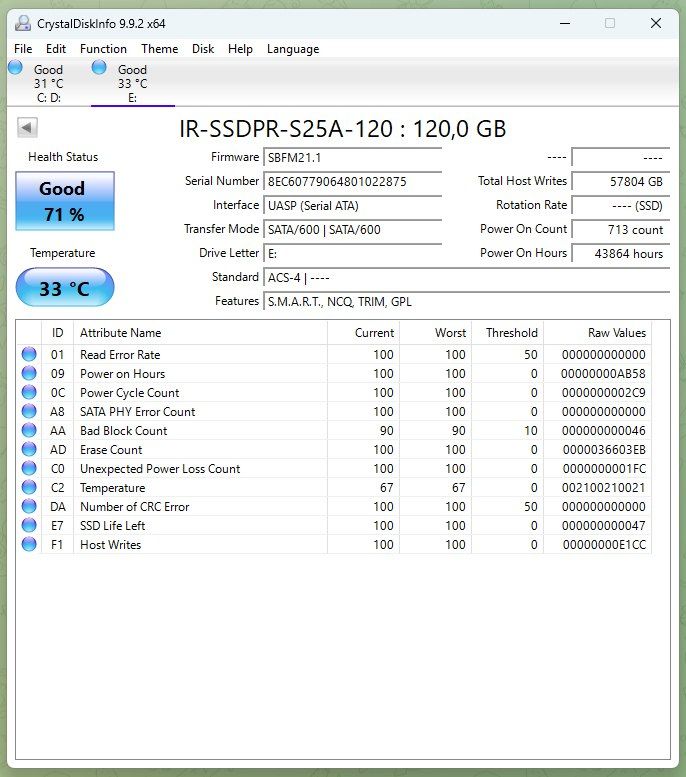
Task: Open the File menu
Action: [x=23, y=49]
